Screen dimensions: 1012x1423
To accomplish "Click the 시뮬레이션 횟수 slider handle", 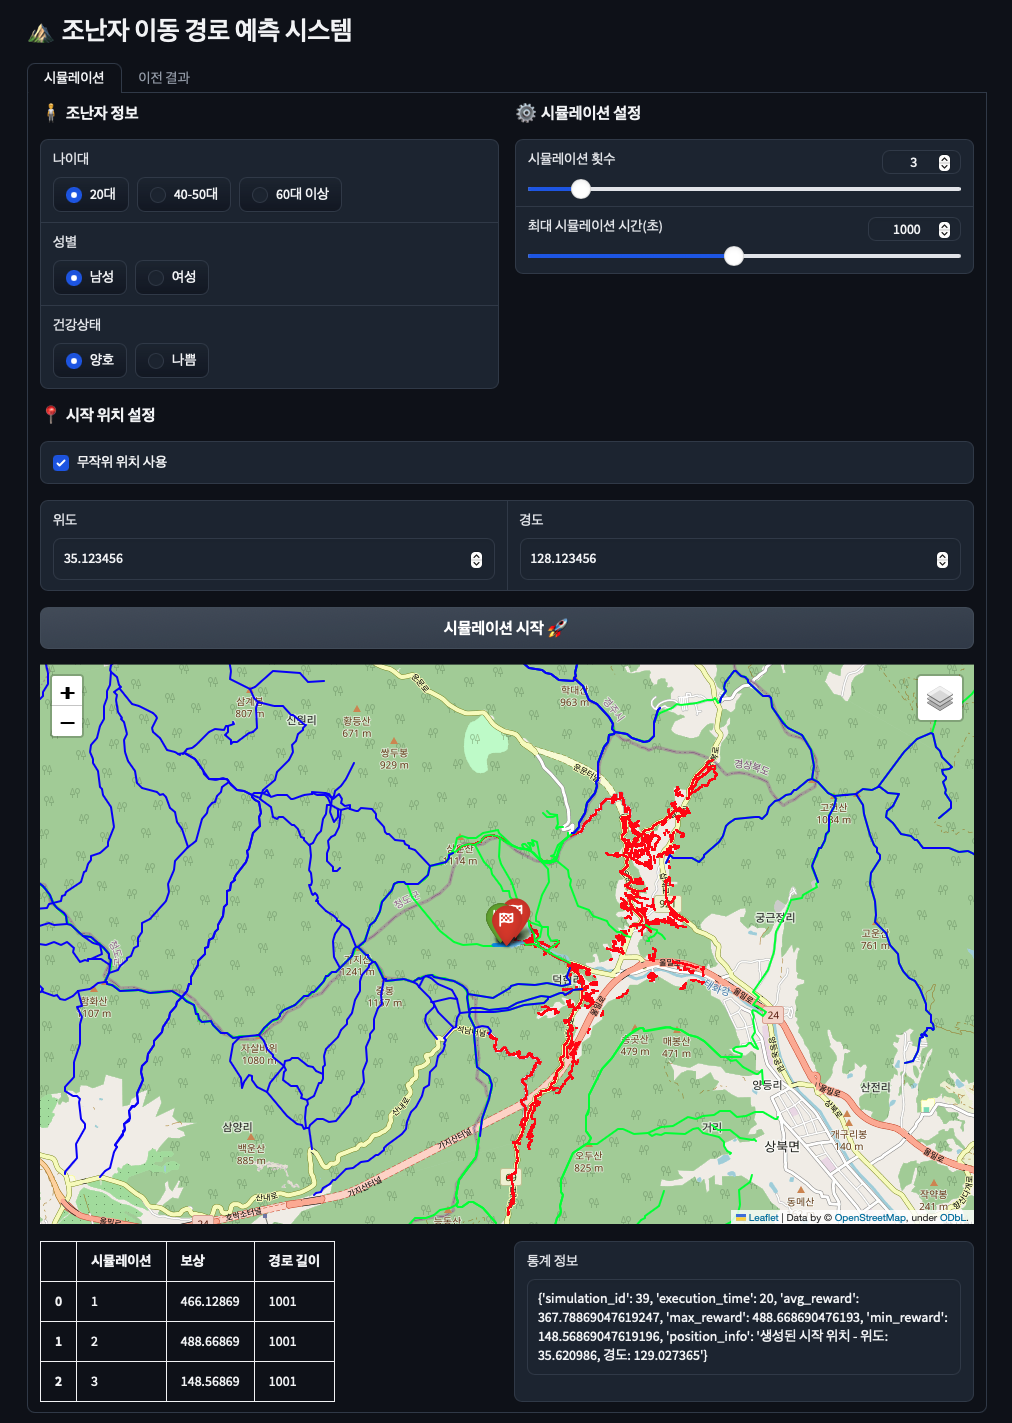I will coord(581,189).
